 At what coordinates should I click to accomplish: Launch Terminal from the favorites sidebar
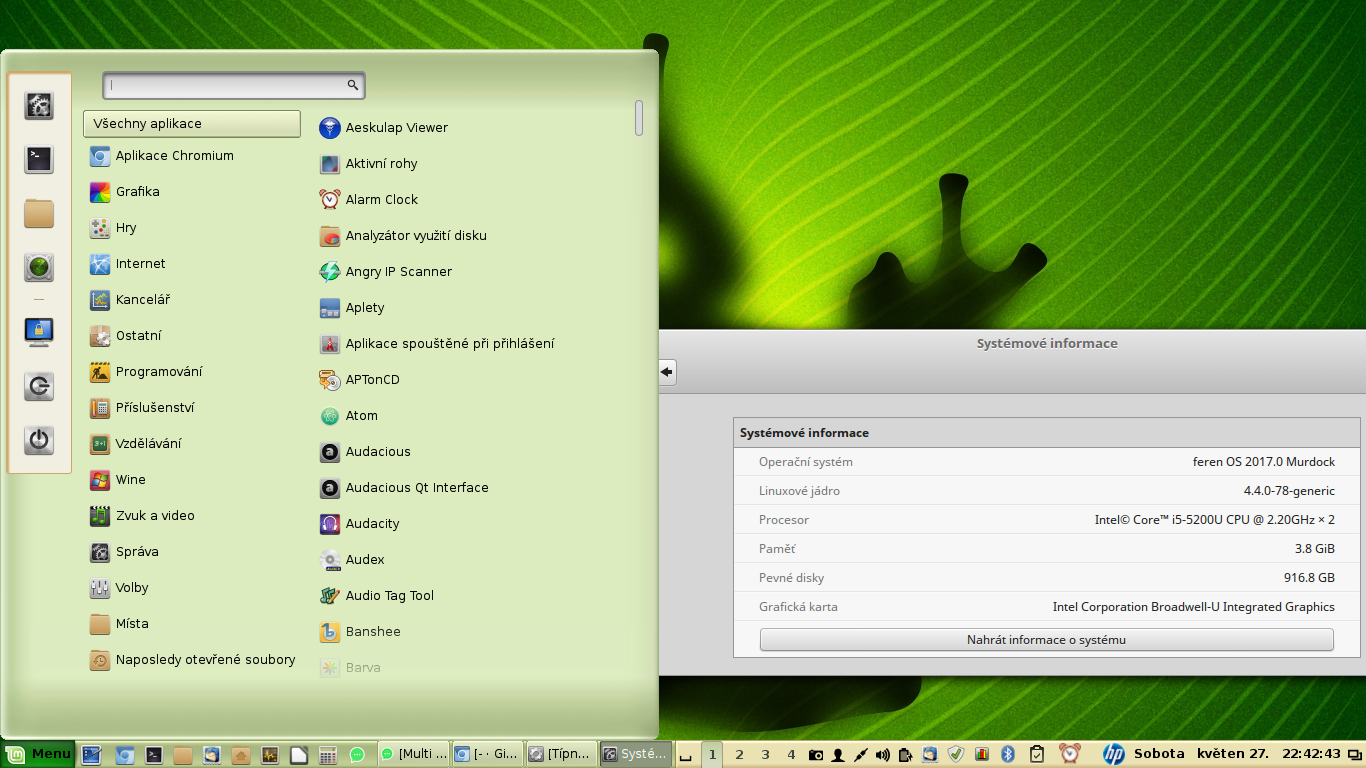coord(39,159)
